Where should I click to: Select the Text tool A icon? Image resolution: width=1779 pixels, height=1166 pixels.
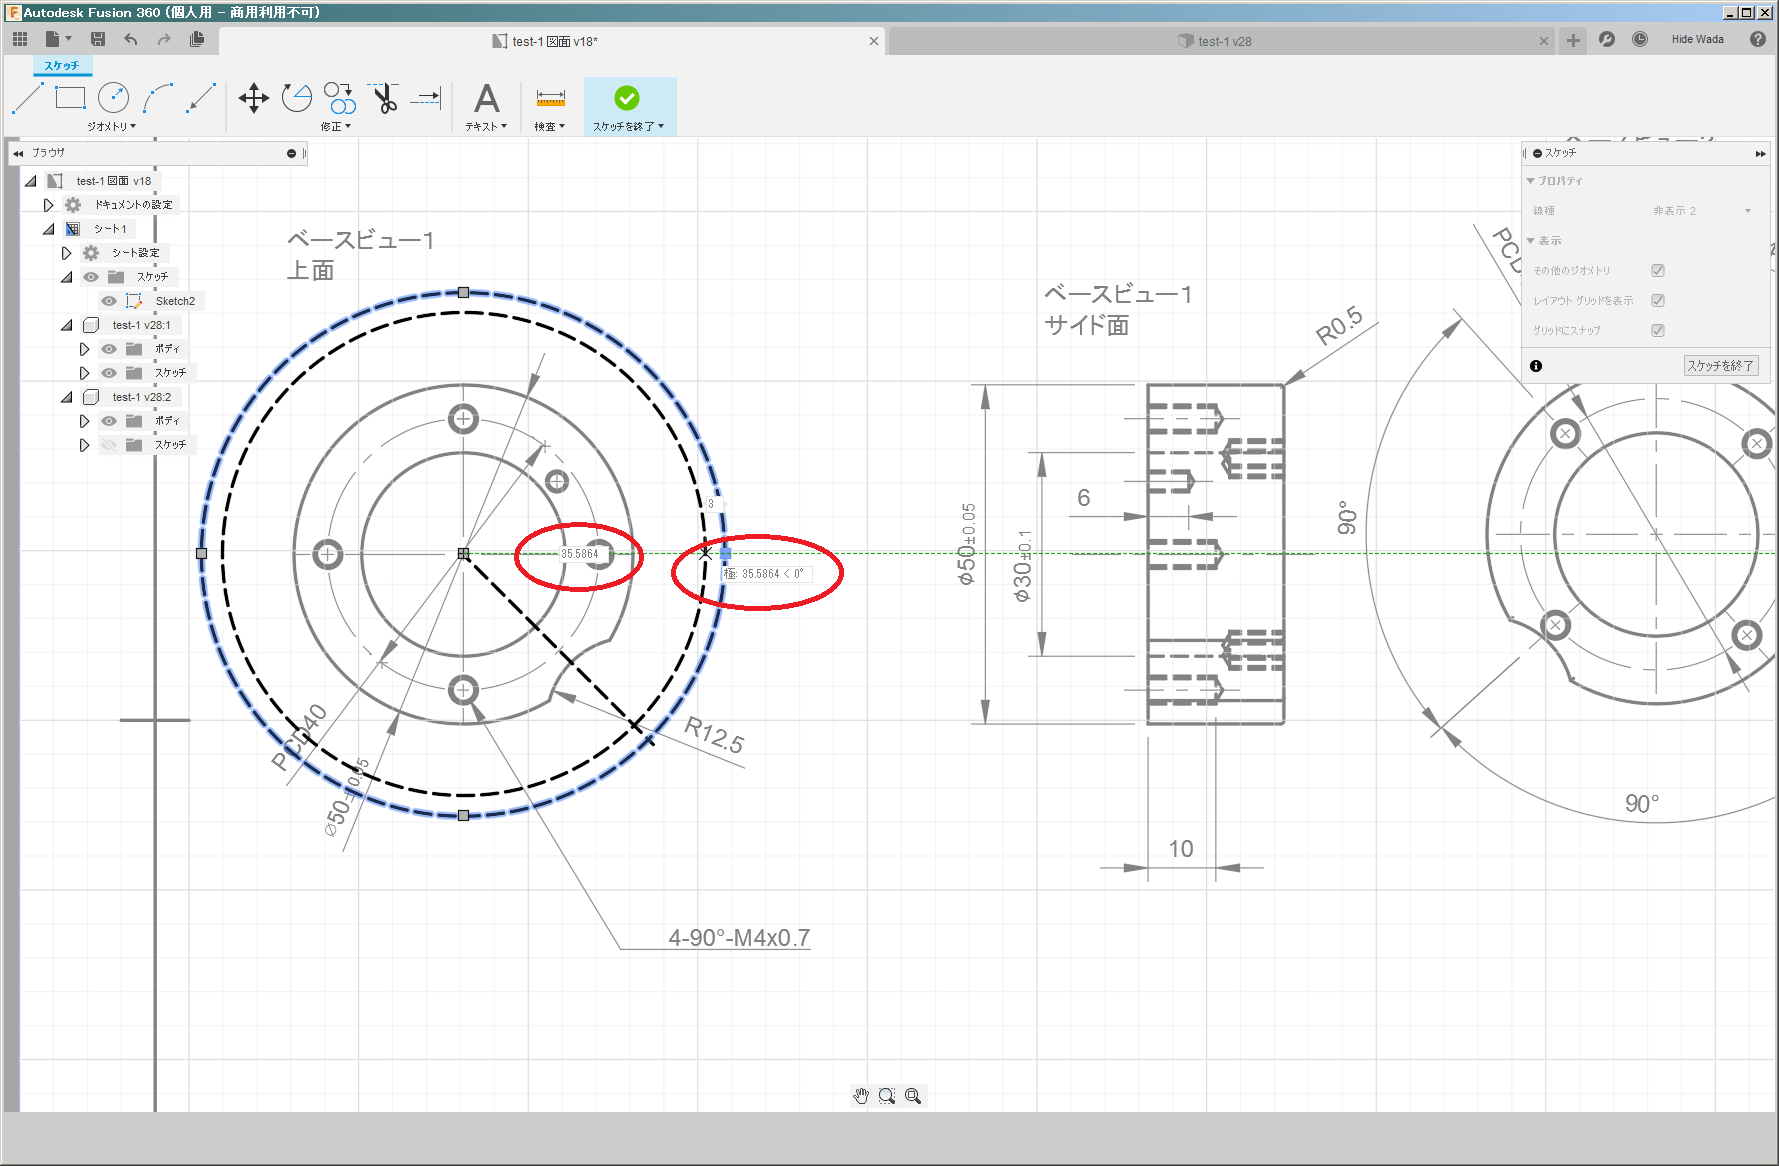[486, 98]
